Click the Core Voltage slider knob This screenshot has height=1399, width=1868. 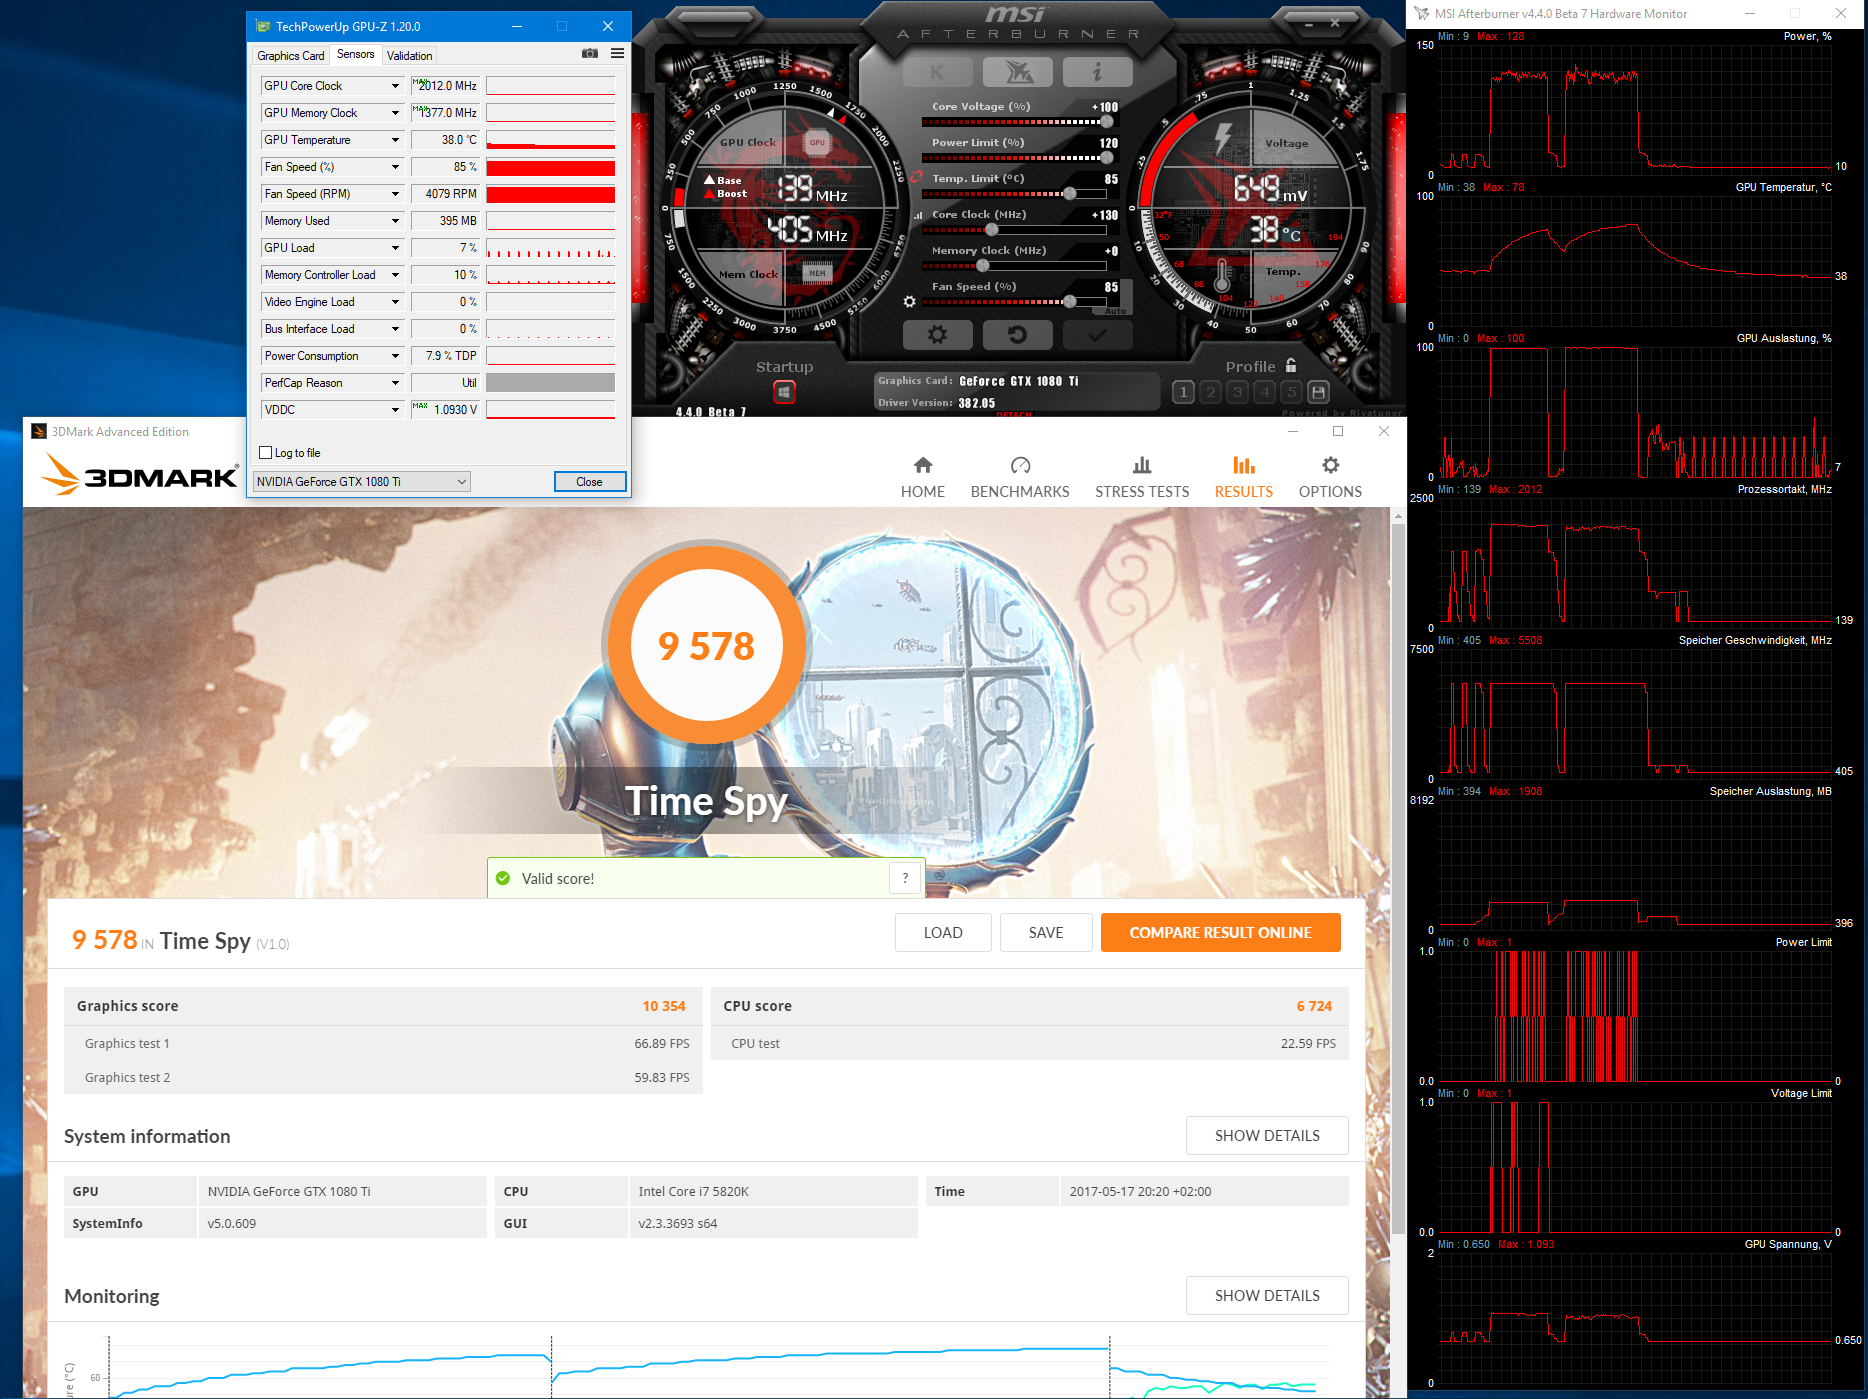tap(1107, 122)
